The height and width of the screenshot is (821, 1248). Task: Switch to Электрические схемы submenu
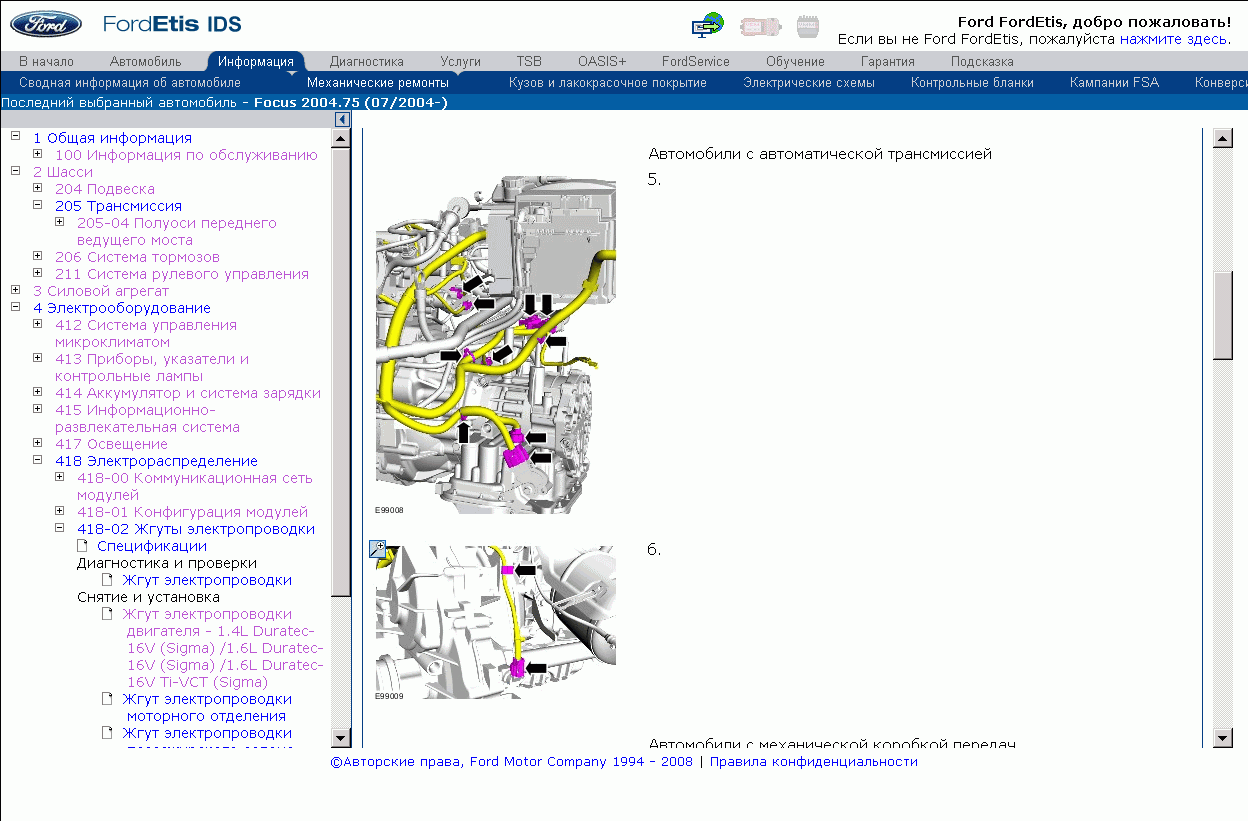pyautogui.click(x=808, y=82)
